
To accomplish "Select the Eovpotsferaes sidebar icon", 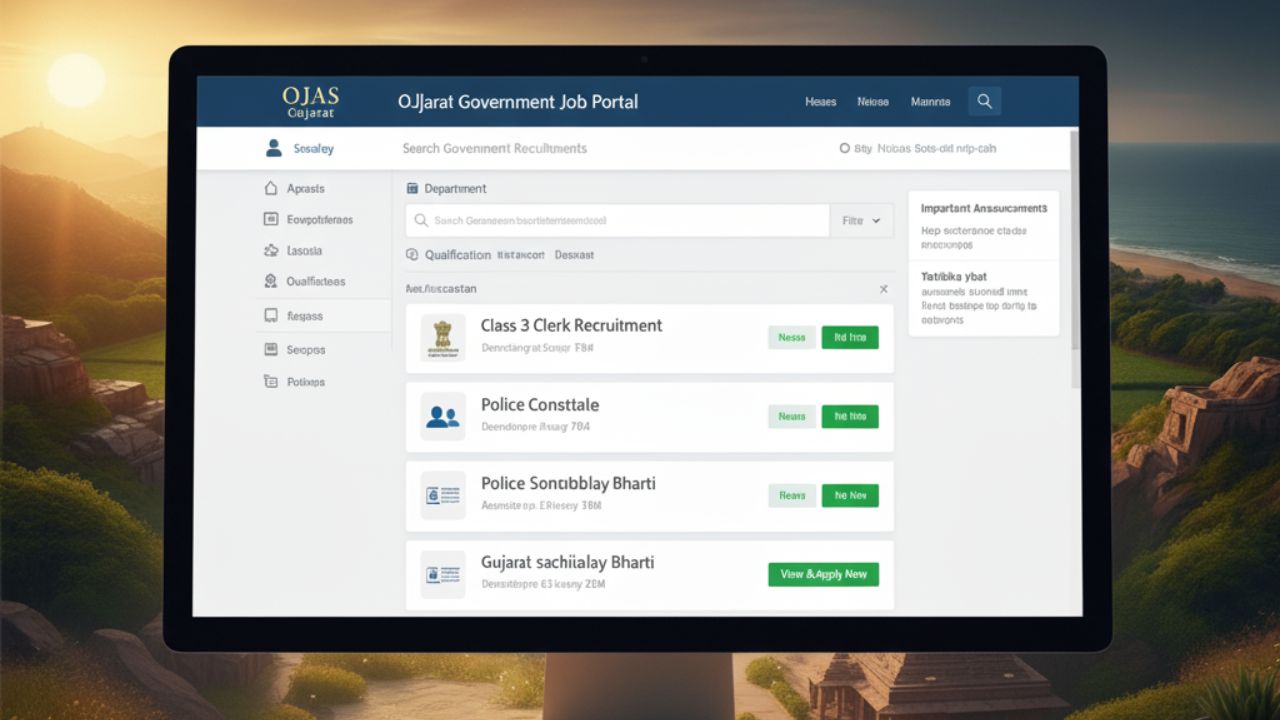I will [x=270, y=219].
